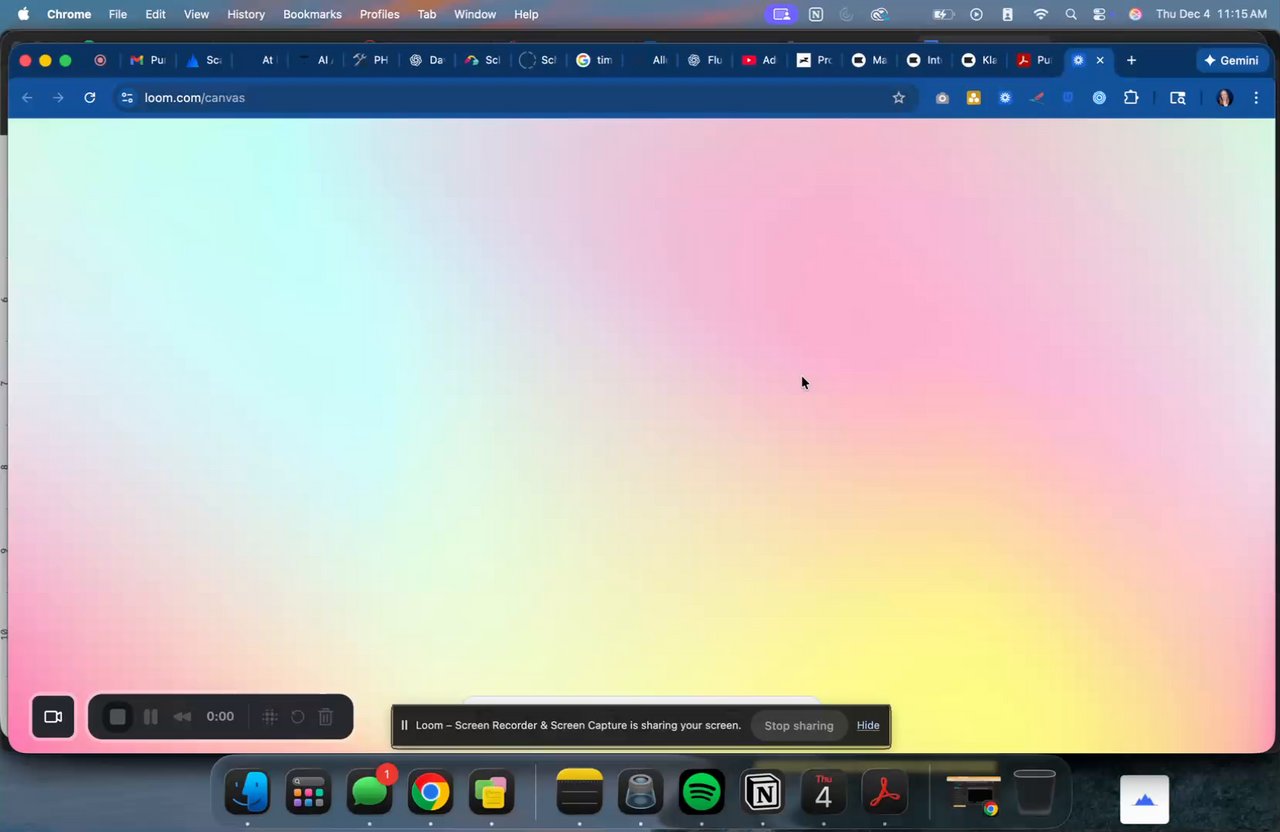Open the Bookmarks menu
This screenshot has width=1280, height=832.
tap(312, 14)
